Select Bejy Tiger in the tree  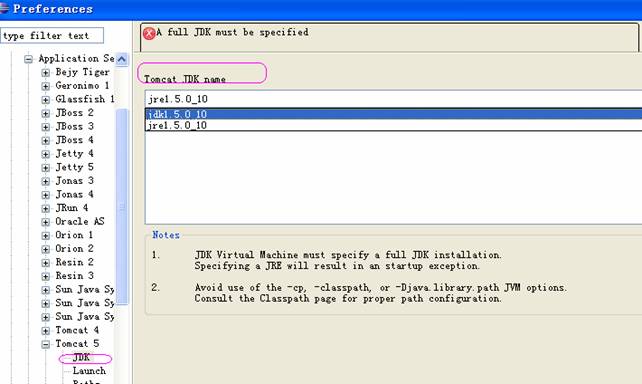coord(82,72)
